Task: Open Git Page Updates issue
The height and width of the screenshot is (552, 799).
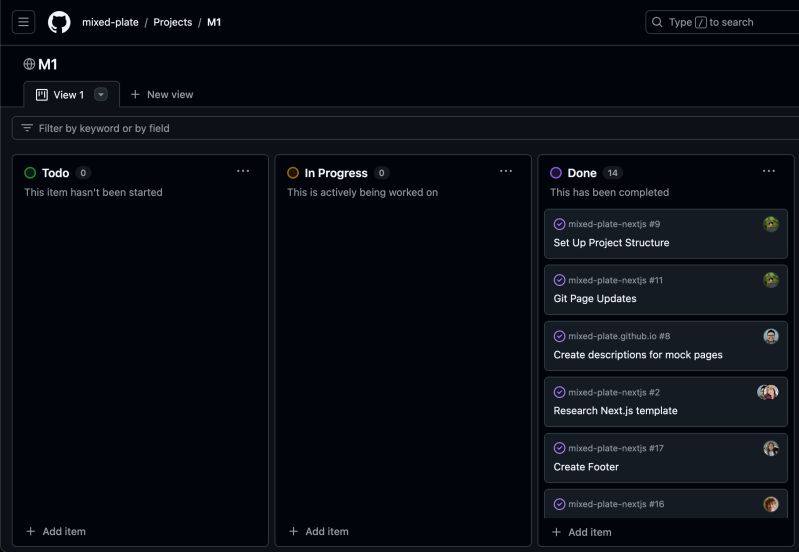Action: pyautogui.click(x=595, y=299)
